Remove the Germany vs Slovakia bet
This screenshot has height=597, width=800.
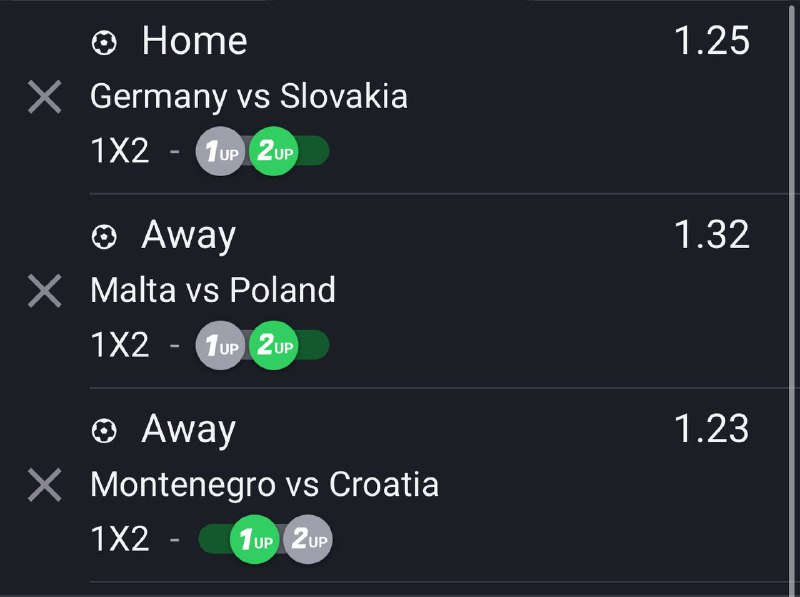[45, 98]
